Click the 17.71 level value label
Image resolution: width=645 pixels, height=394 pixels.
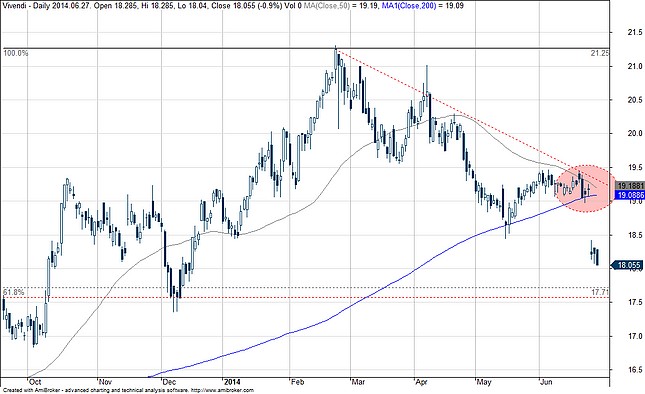pos(600,292)
